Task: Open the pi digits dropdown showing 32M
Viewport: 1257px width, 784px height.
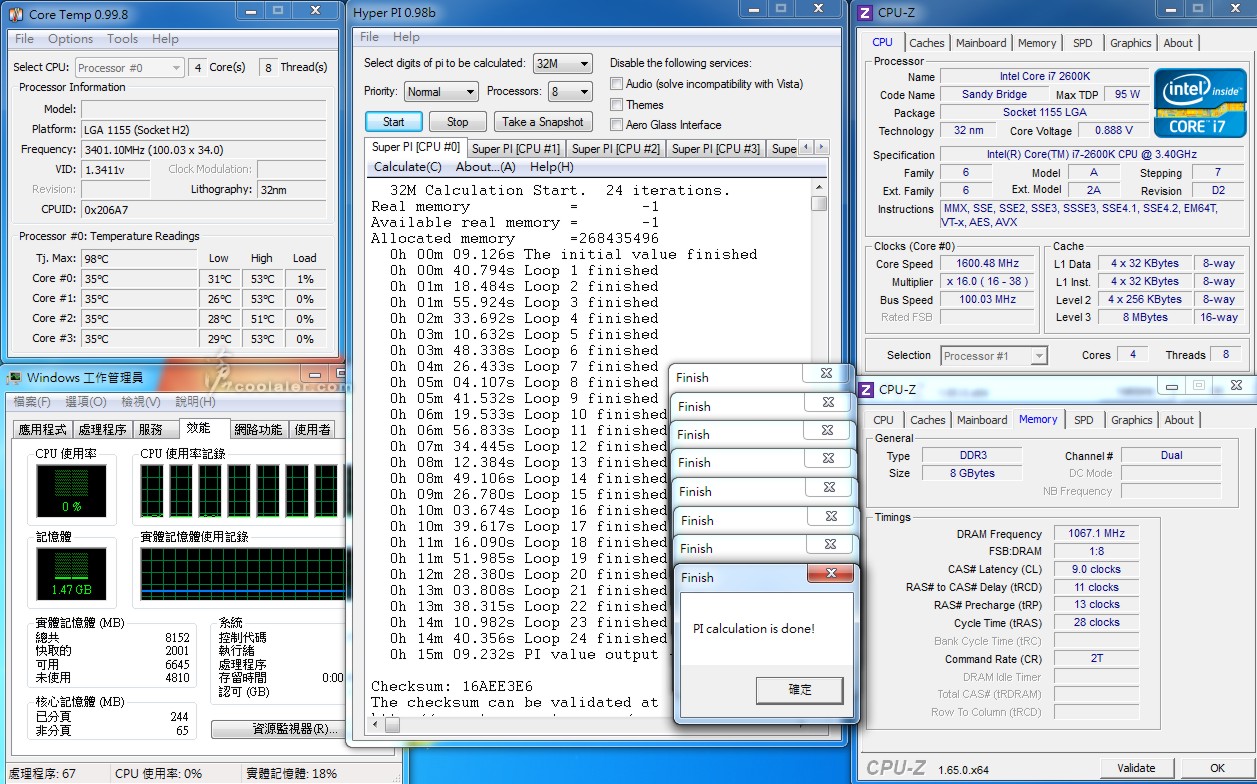Action: click(x=562, y=63)
